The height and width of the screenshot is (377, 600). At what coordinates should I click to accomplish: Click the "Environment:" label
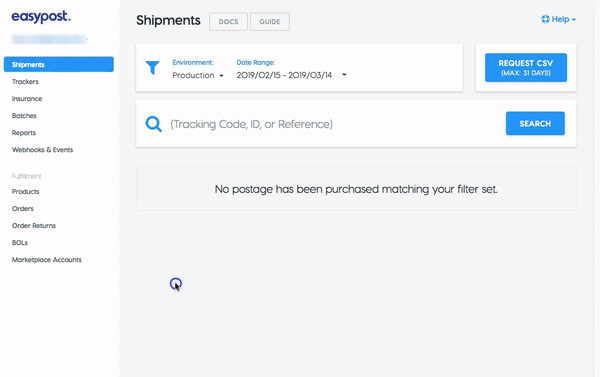point(193,62)
